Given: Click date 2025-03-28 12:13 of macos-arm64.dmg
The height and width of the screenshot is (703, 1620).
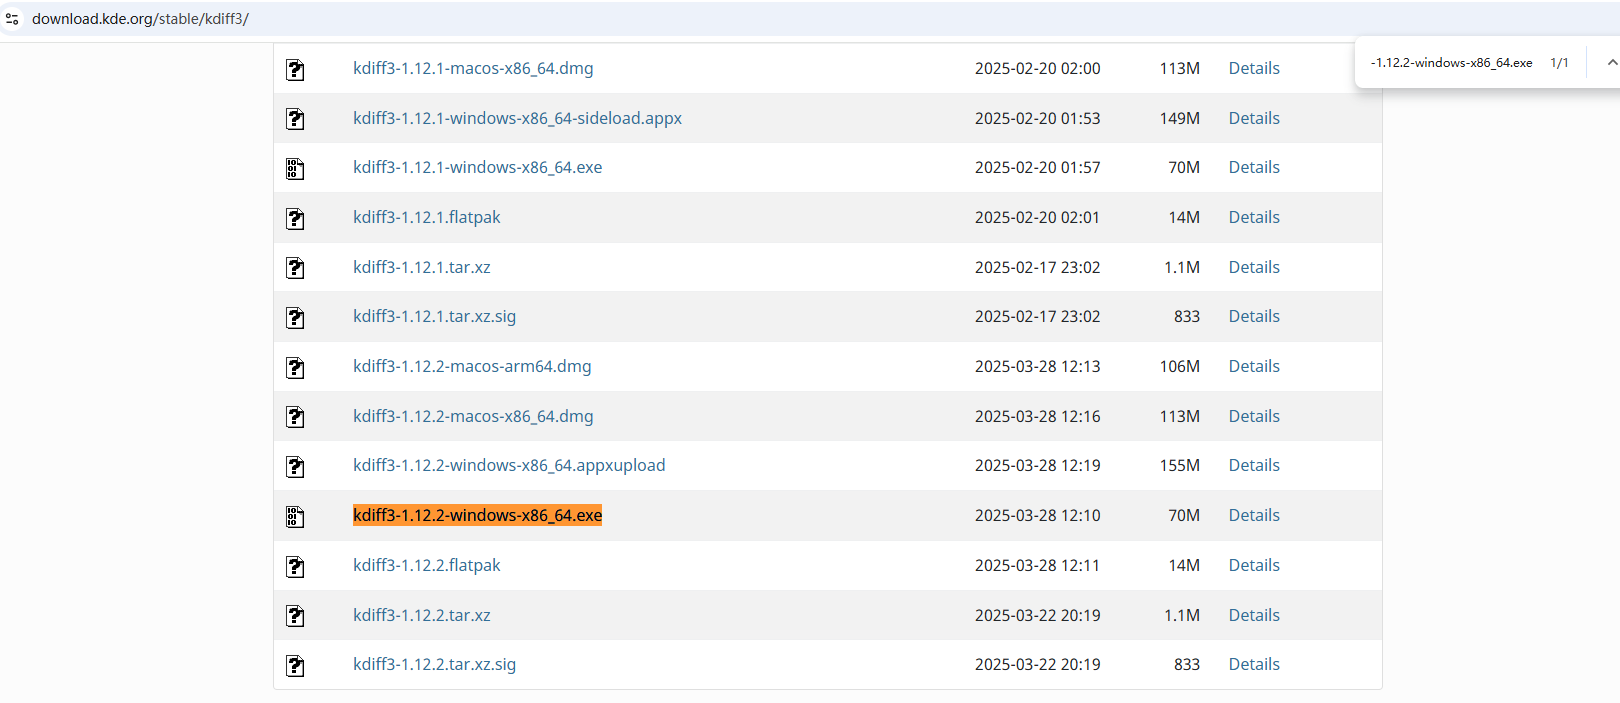Looking at the screenshot, I should (x=1037, y=366).
